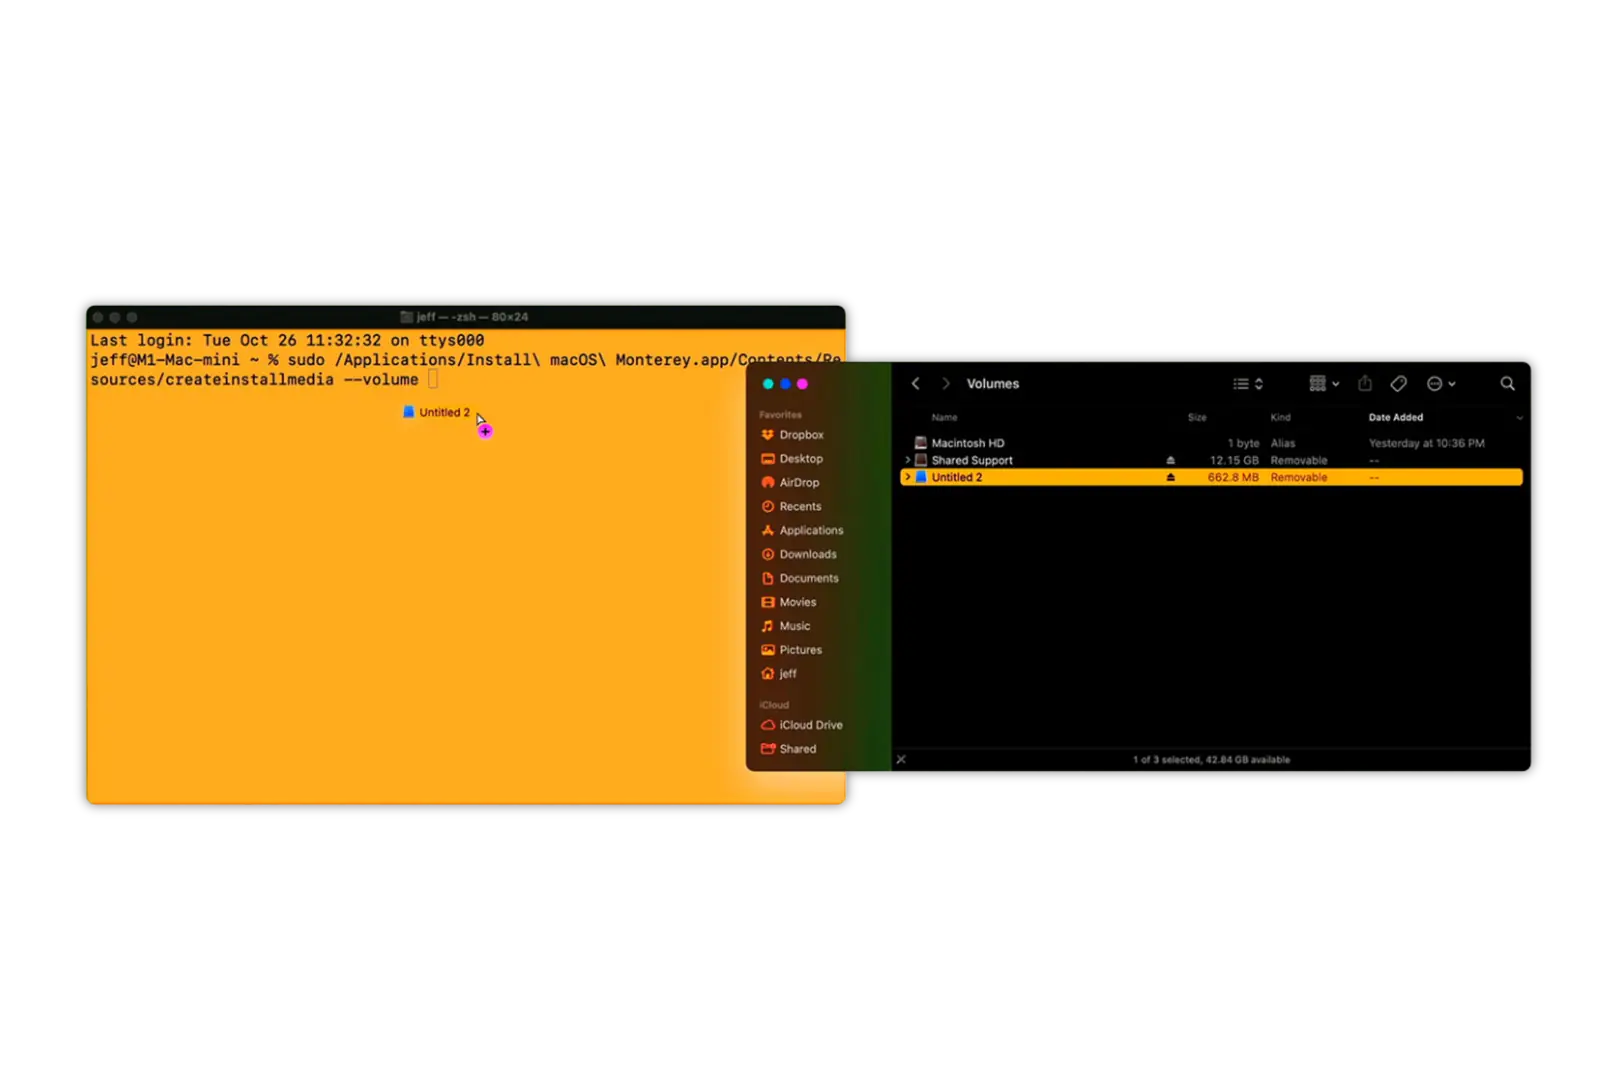Eject the Shared Support volume

pyautogui.click(x=1170, y=461)
